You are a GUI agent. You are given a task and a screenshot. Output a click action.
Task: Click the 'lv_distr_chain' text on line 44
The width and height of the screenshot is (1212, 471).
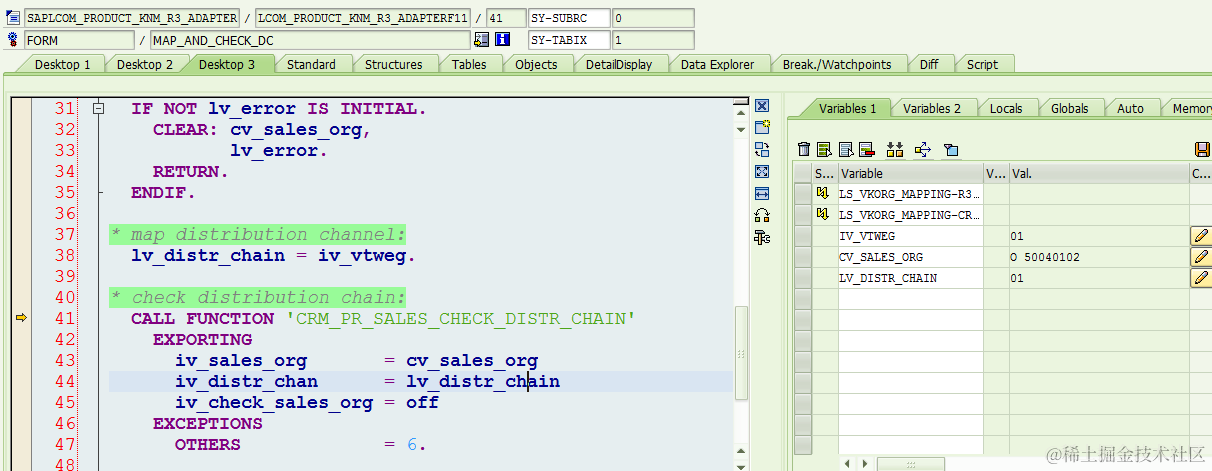tap(483, 381)
